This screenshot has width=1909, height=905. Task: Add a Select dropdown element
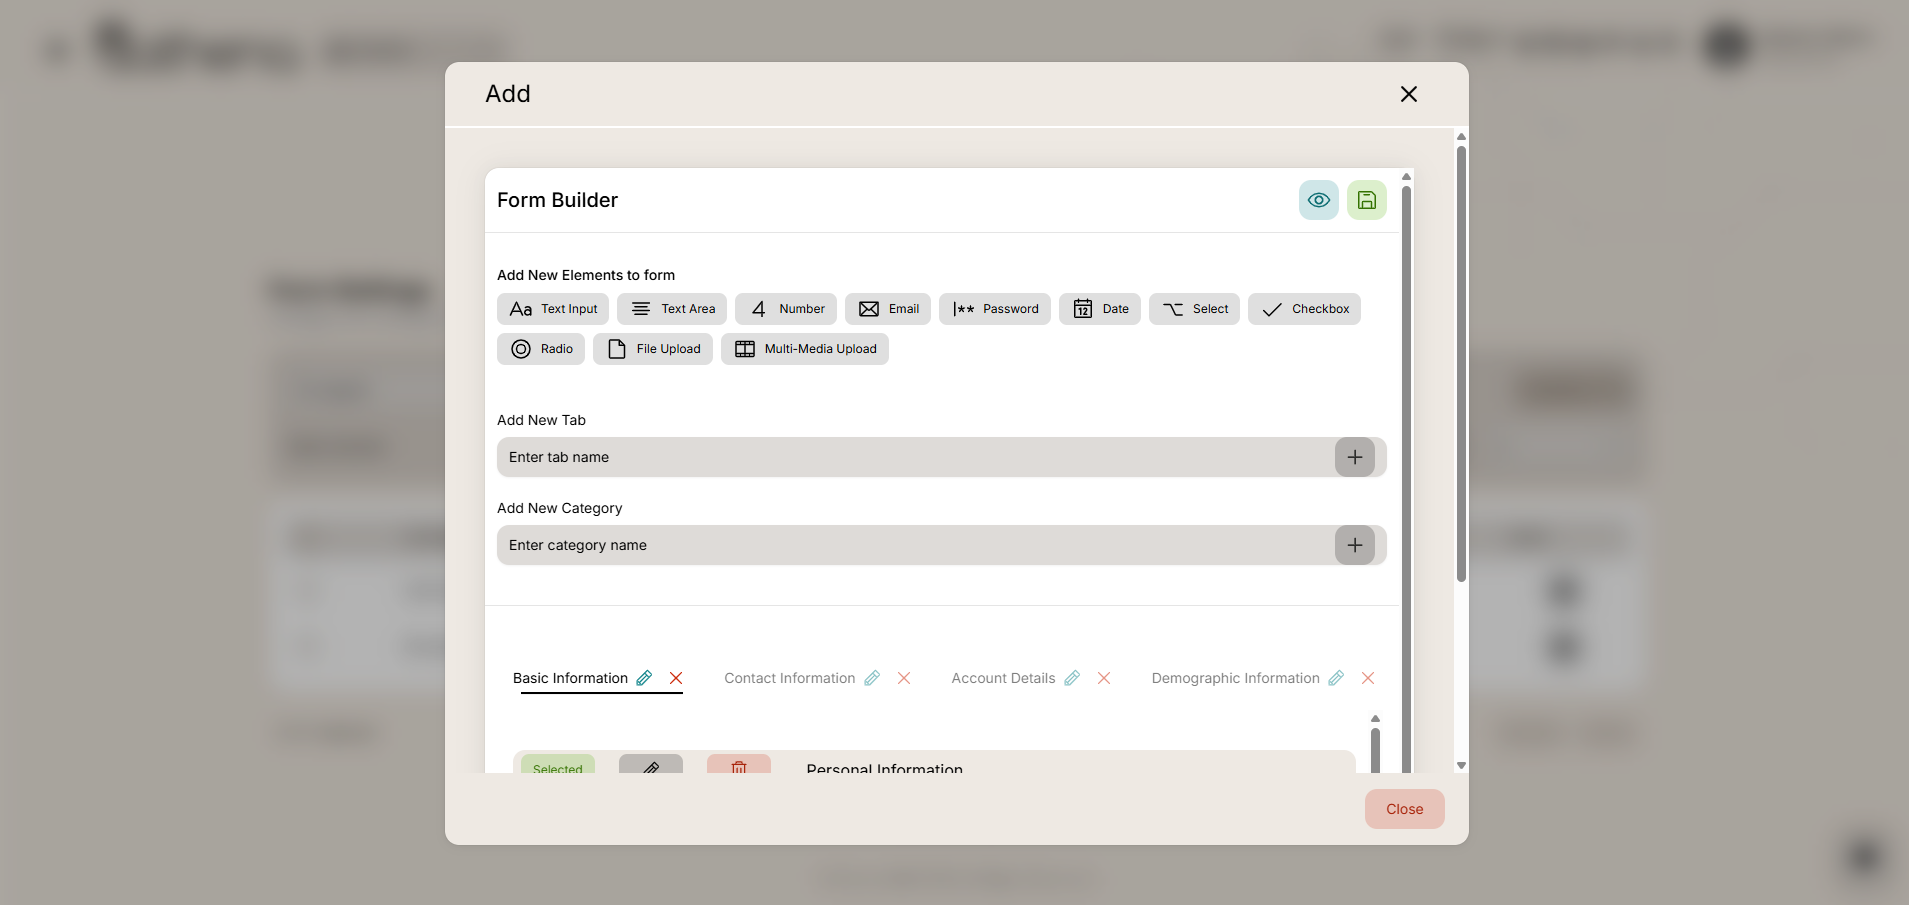coord(1194,309)
